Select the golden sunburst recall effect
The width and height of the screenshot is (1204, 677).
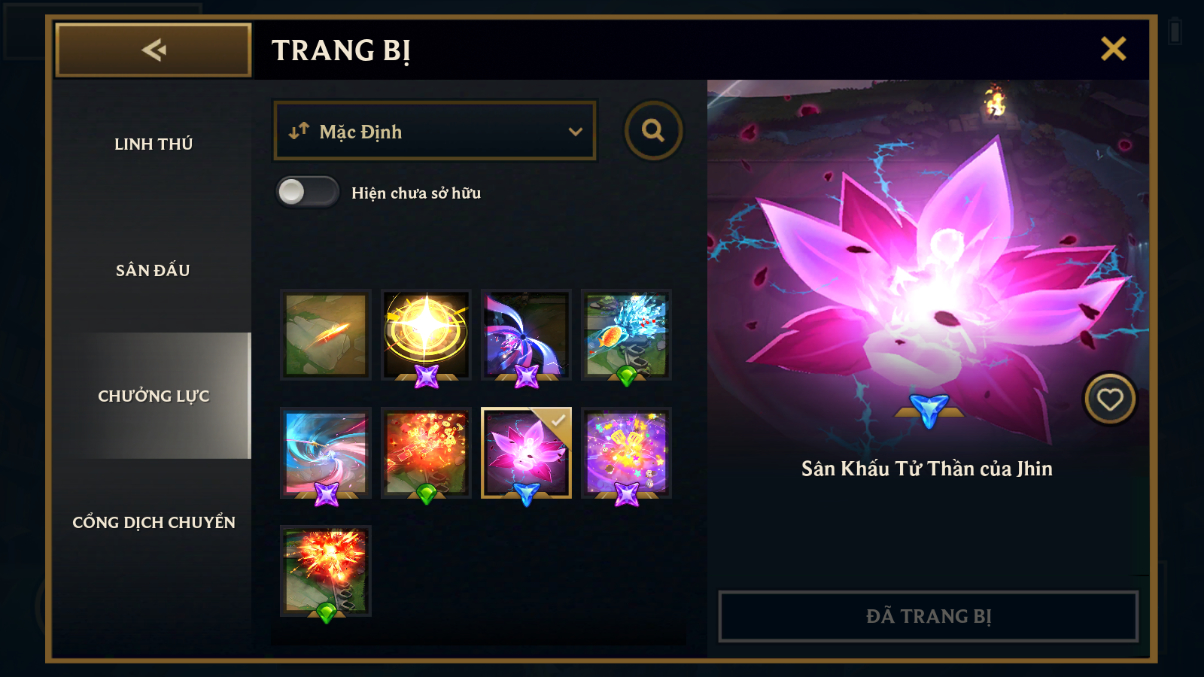[426, 335]
